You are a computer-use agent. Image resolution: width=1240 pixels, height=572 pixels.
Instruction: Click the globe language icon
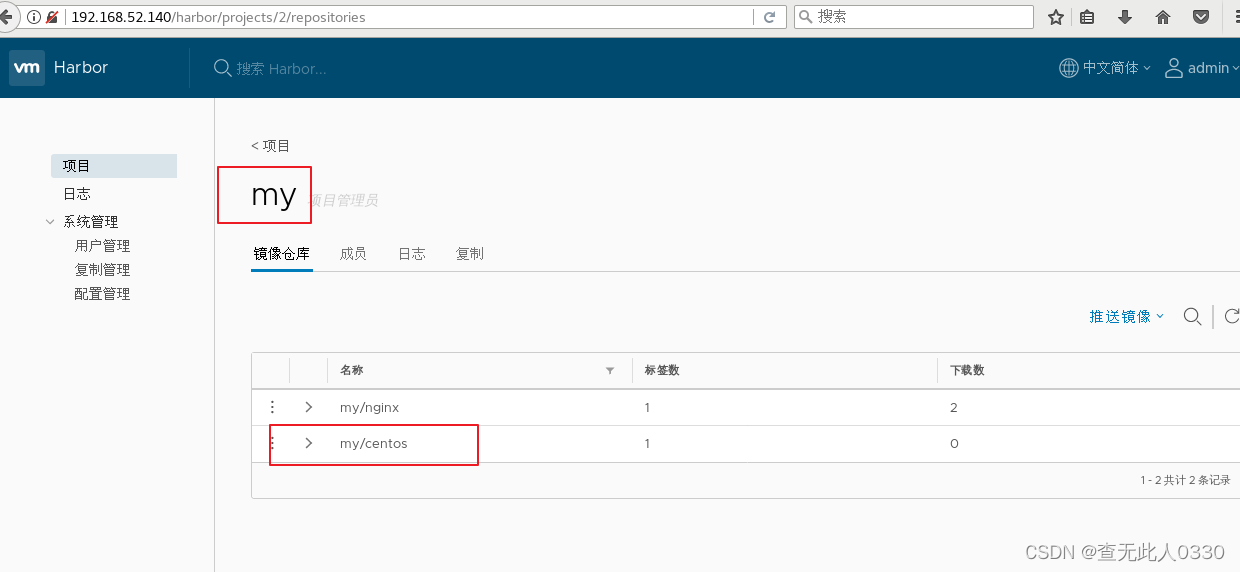[x=1069, y=68]
